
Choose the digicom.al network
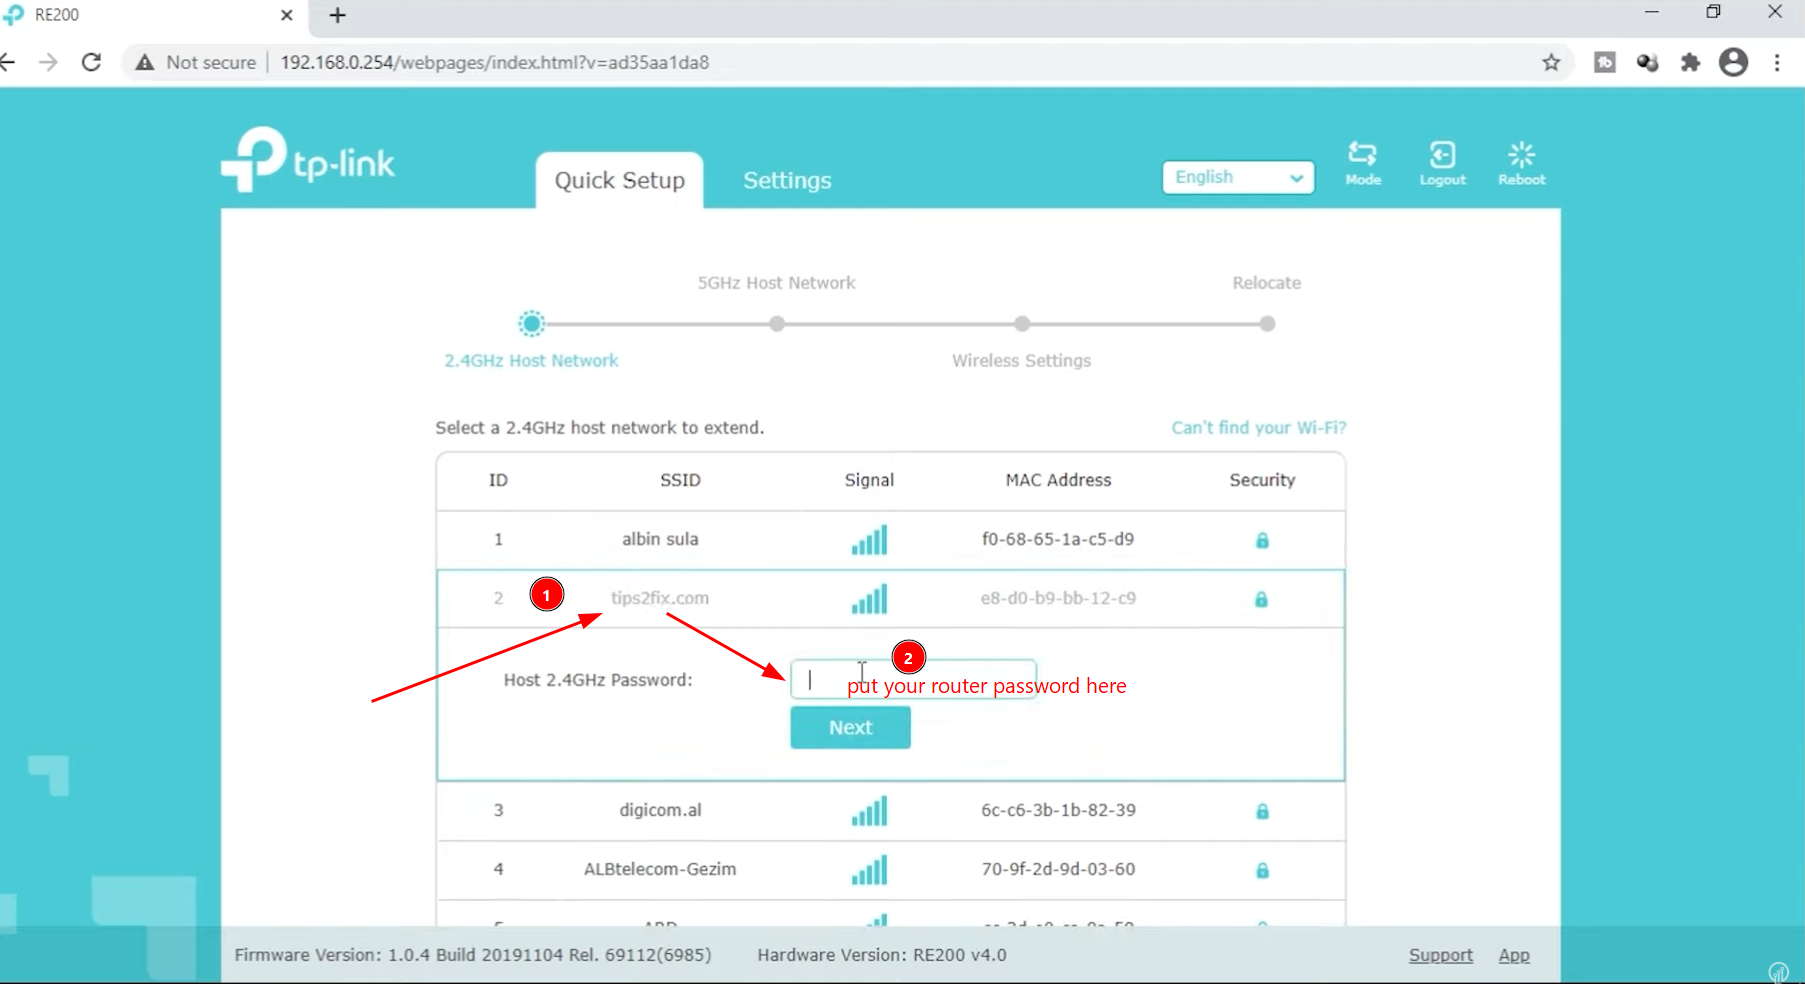[x=660, y=810]
